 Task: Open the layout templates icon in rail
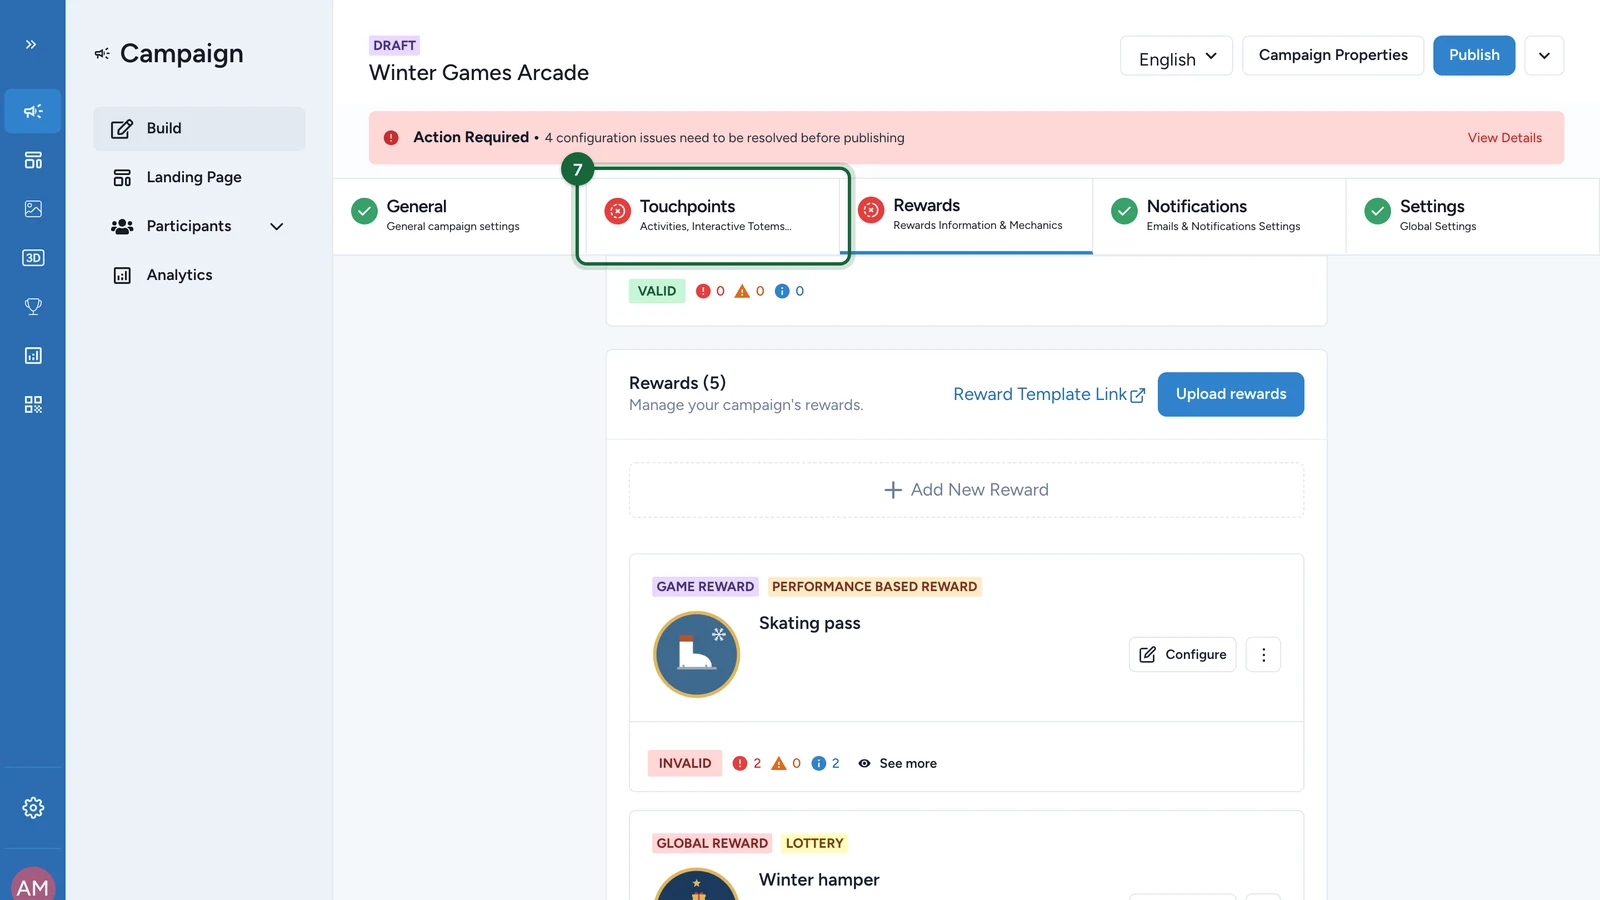pyautogui.click(x=33, y=160)
